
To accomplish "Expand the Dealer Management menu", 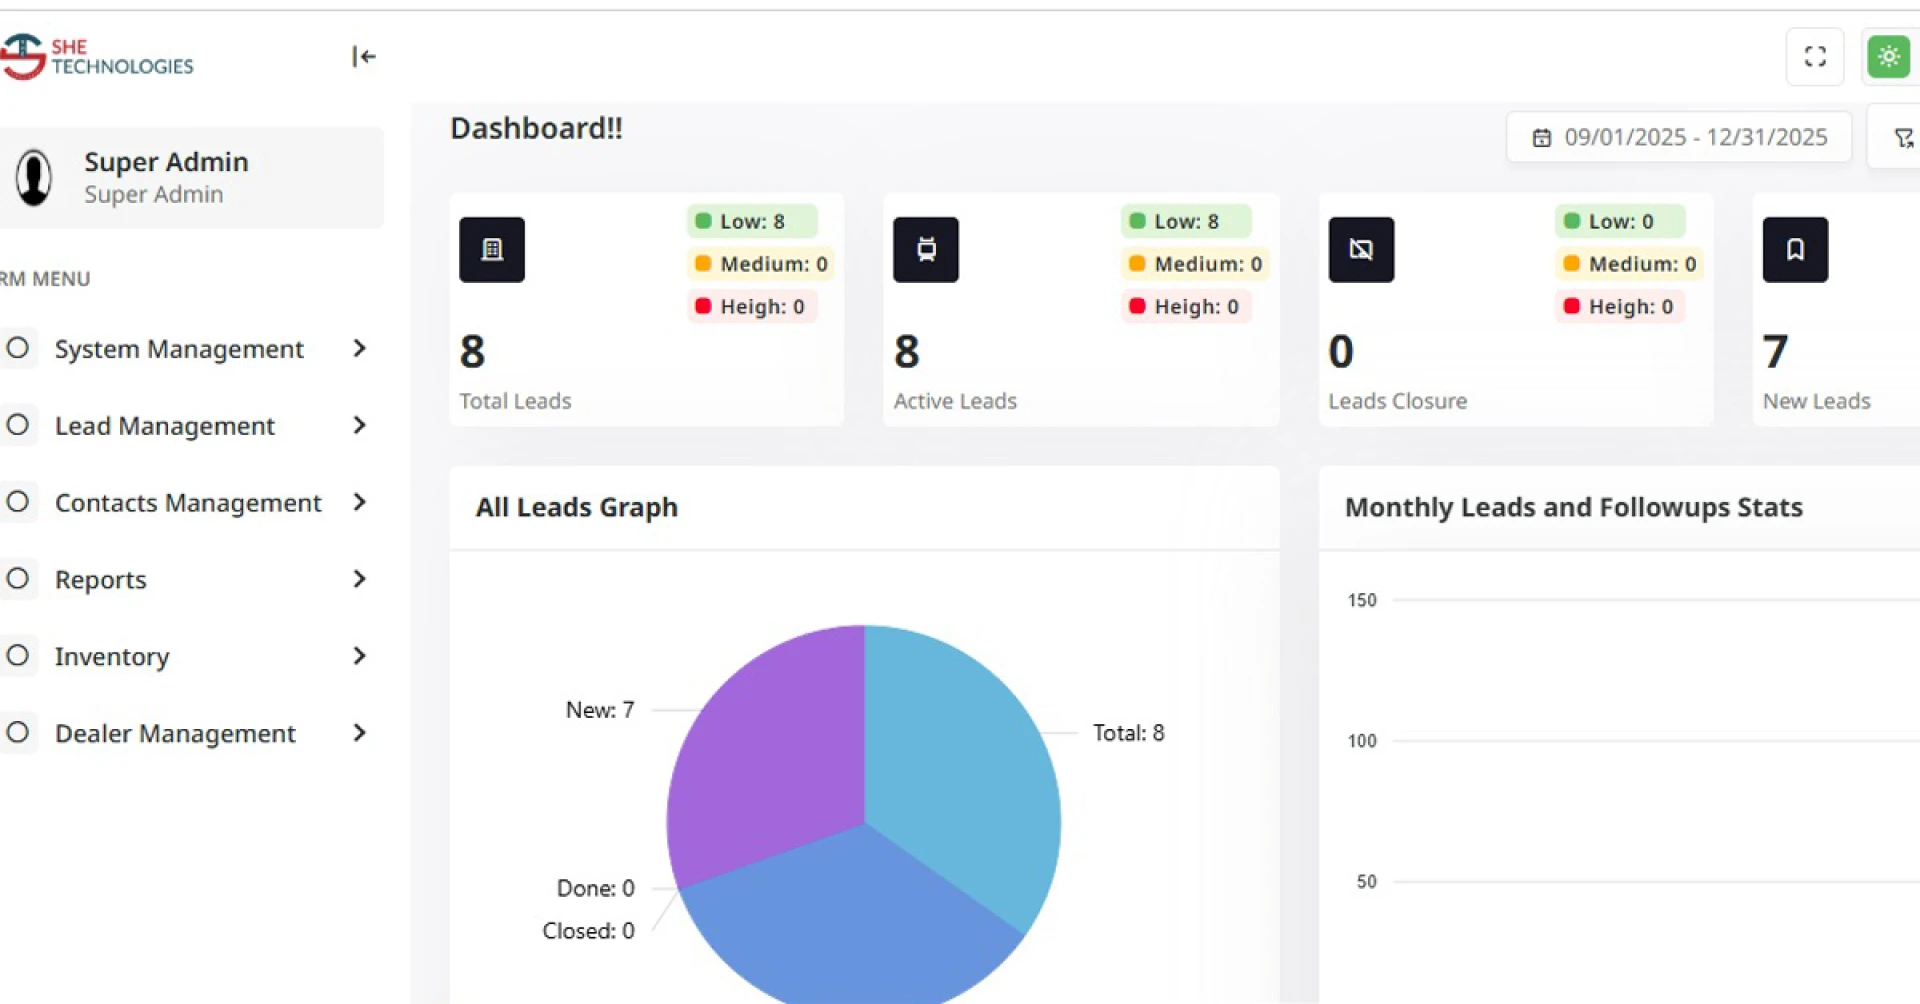I will (x=359, y=733).
